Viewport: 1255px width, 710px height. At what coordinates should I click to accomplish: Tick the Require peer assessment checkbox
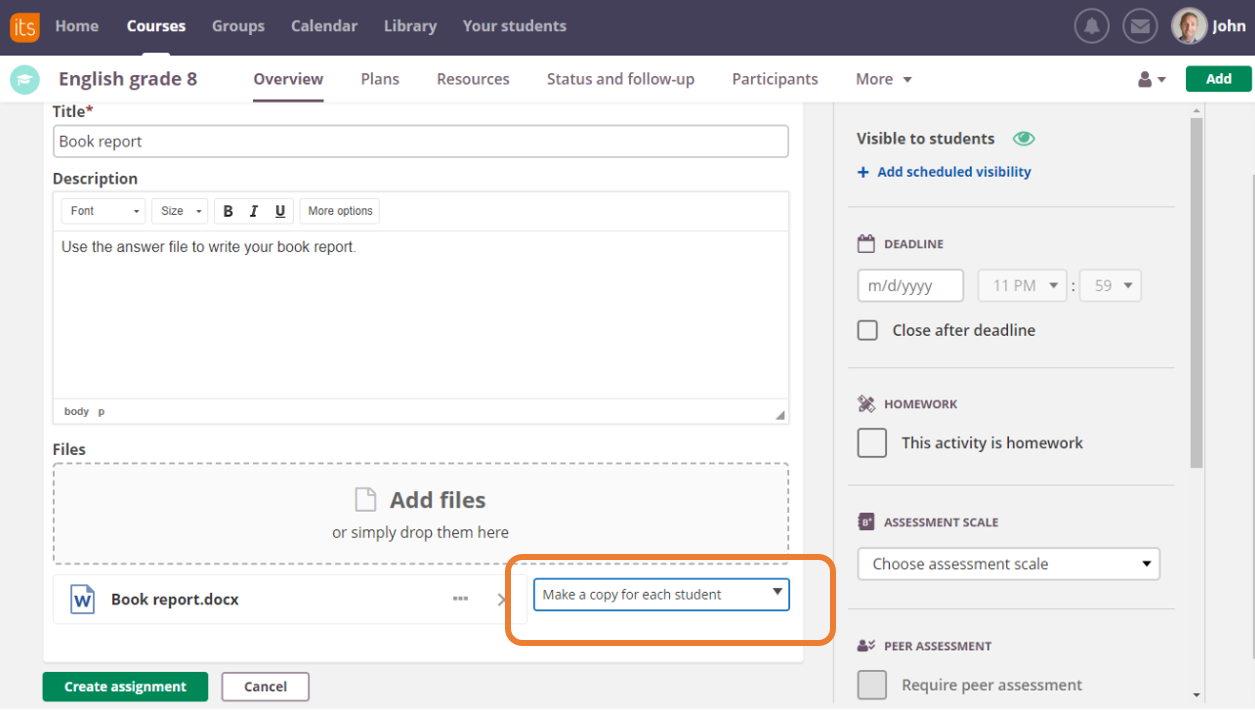click(872, 685)
